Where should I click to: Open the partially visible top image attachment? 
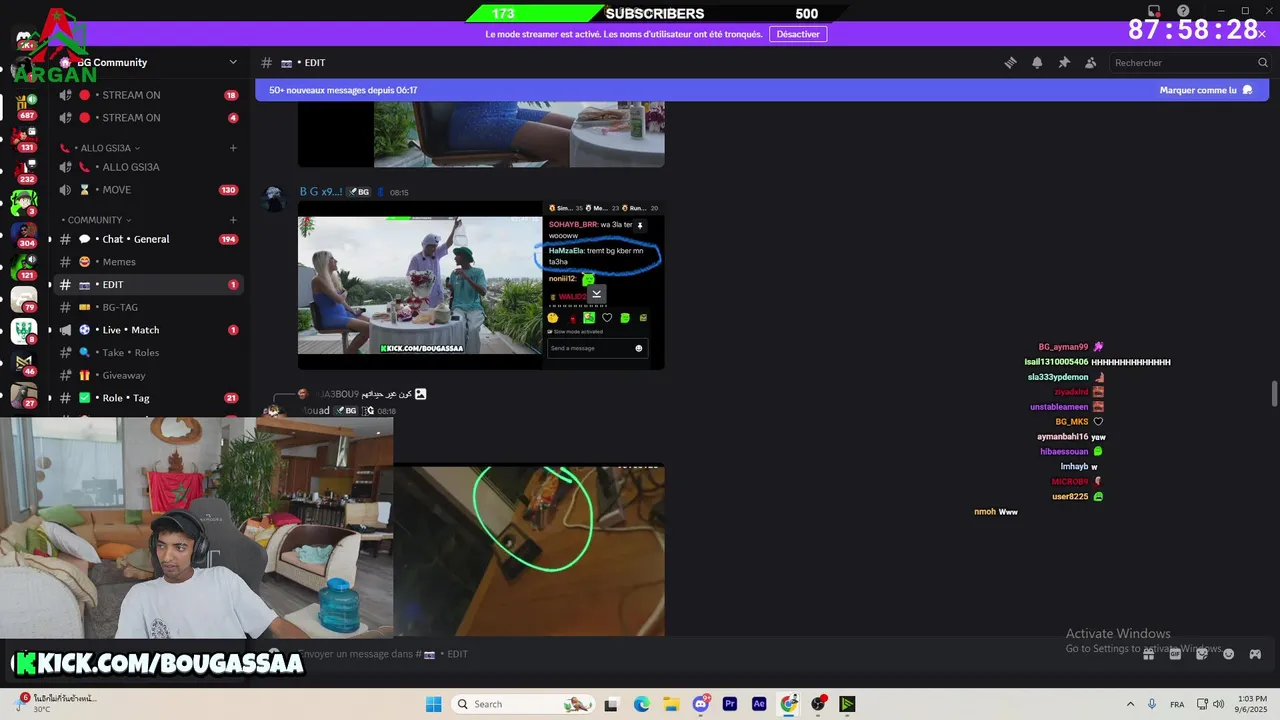pos(481,134)
